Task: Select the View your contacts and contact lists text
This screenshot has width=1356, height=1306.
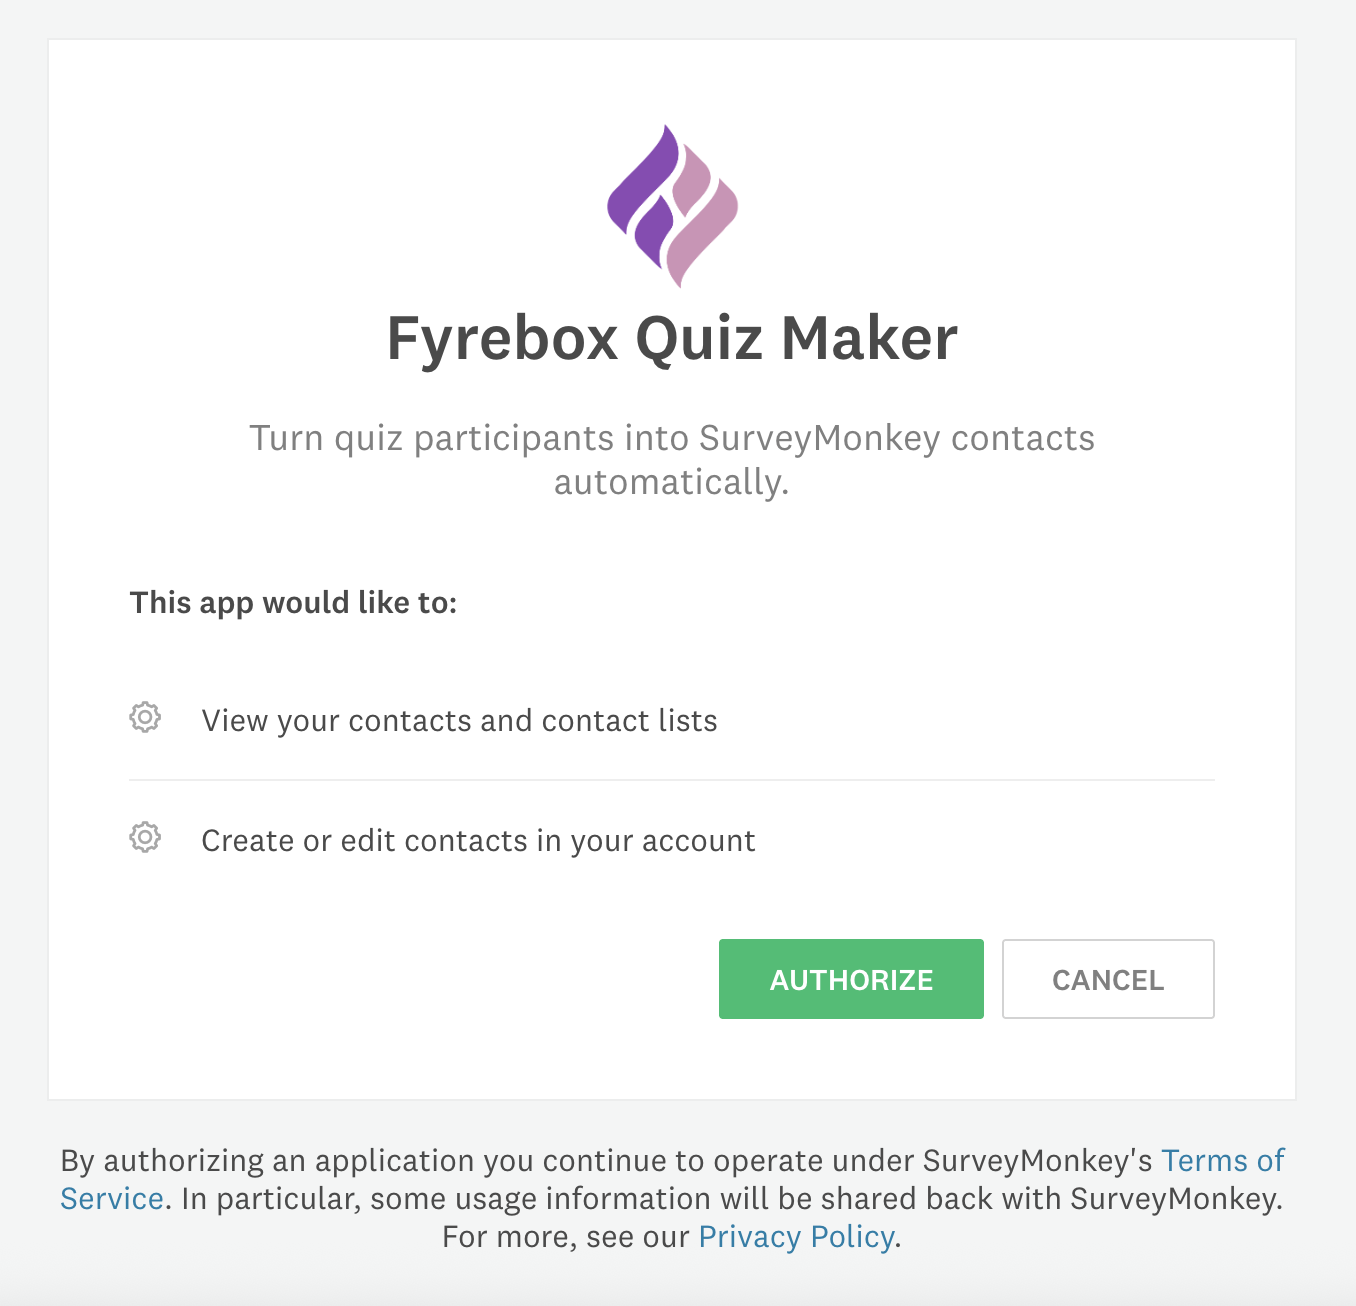Action: [459, 721]
